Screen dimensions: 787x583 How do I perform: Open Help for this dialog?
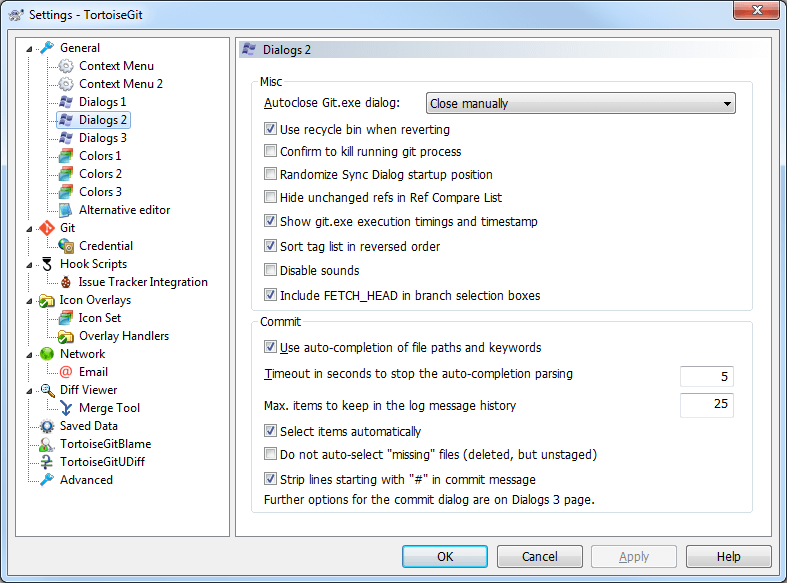click(x=728, y=556)
